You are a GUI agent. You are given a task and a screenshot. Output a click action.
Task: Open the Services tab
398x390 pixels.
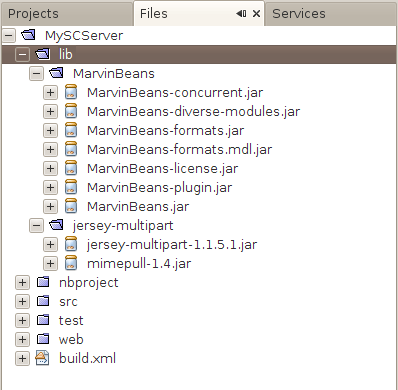click(330, 14)
